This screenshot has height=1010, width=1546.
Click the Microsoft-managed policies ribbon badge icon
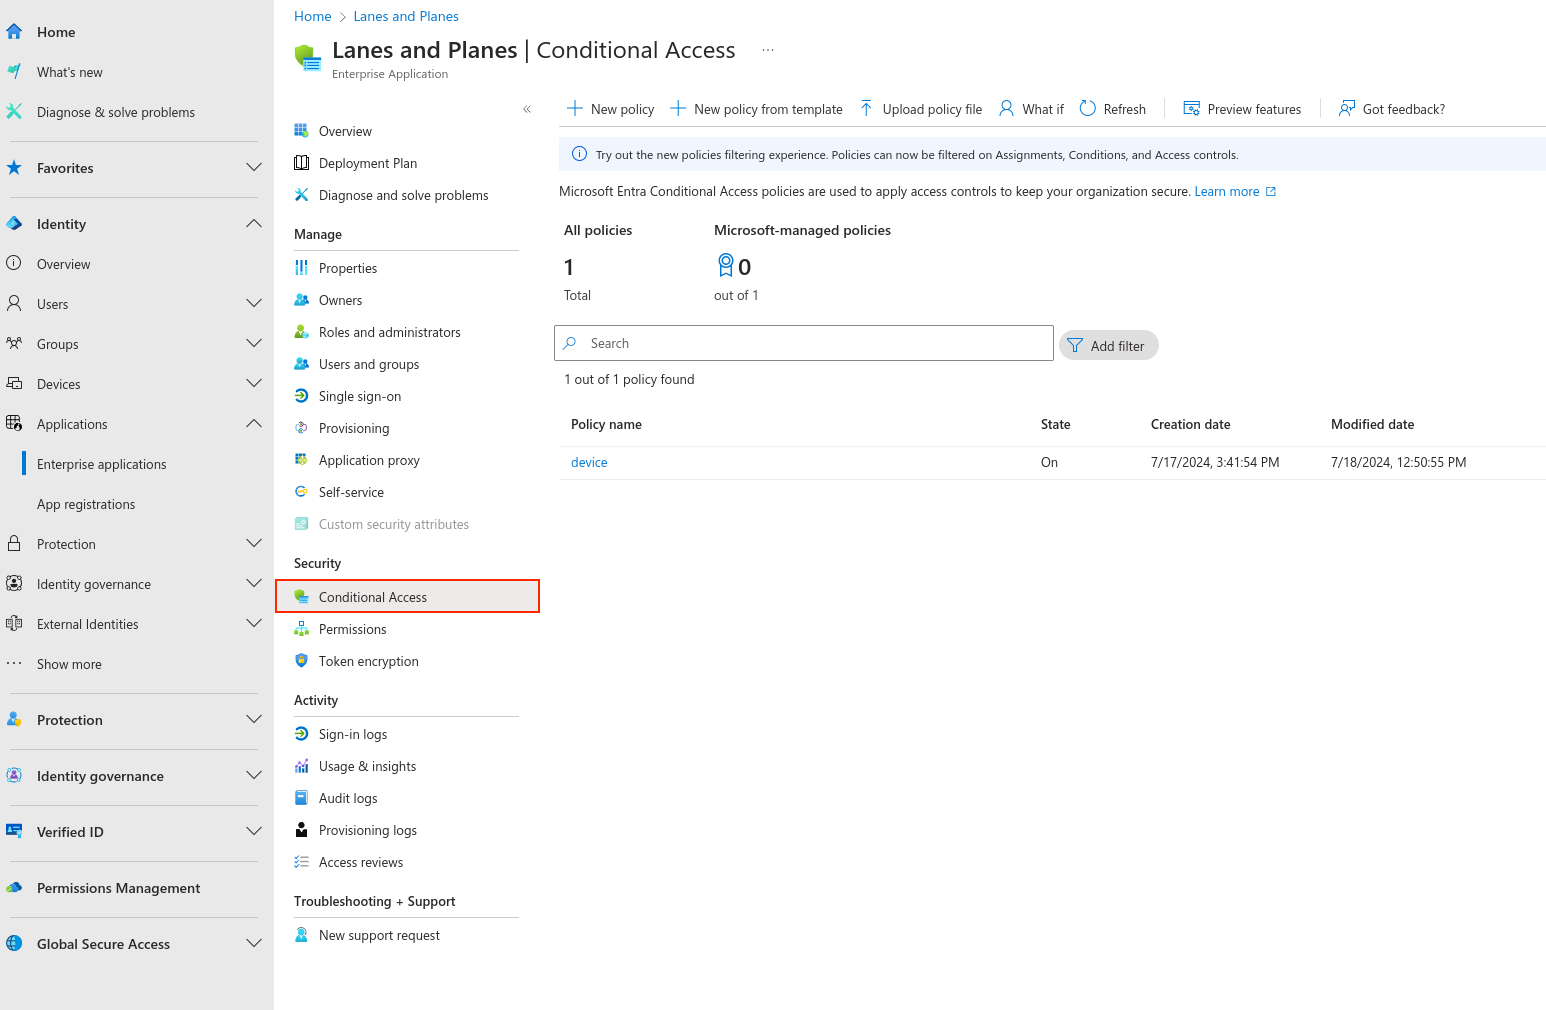726,265
